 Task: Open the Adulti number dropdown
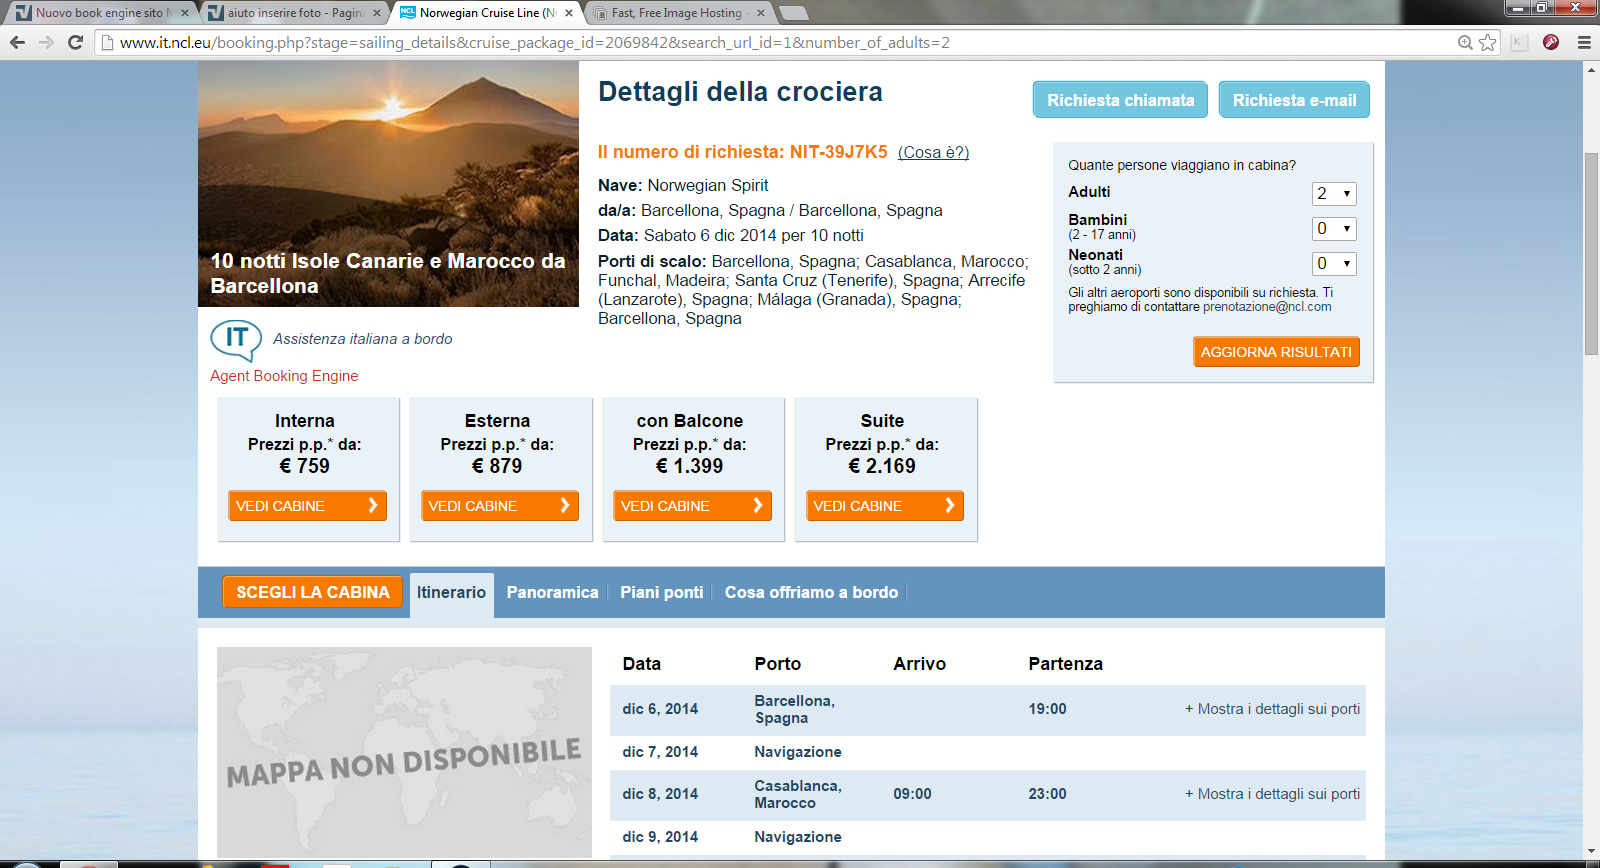(x=1334, y=194)
